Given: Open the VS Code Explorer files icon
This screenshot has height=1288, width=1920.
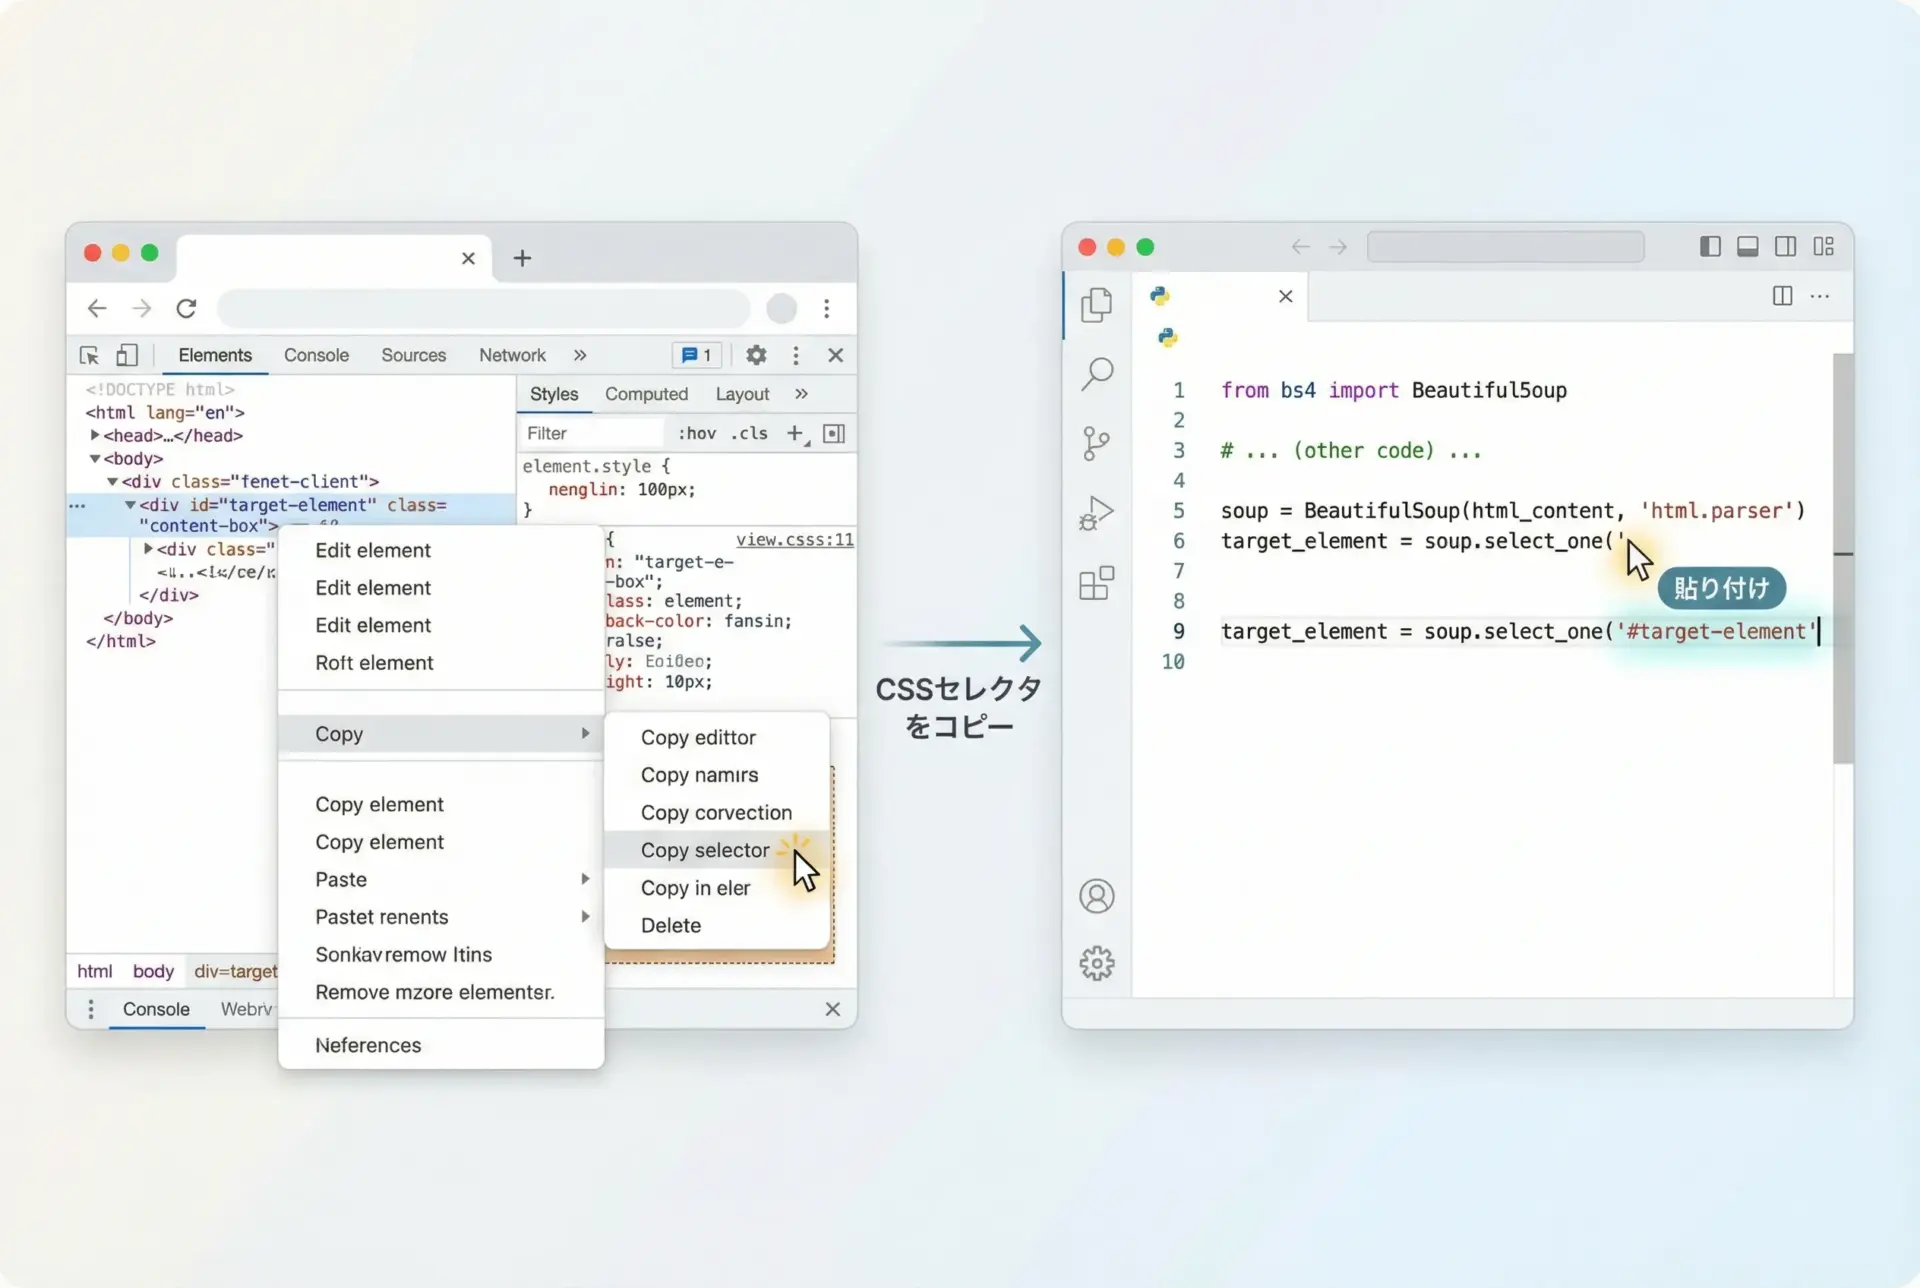Looking at the screenshot, I should [1096, 305].
